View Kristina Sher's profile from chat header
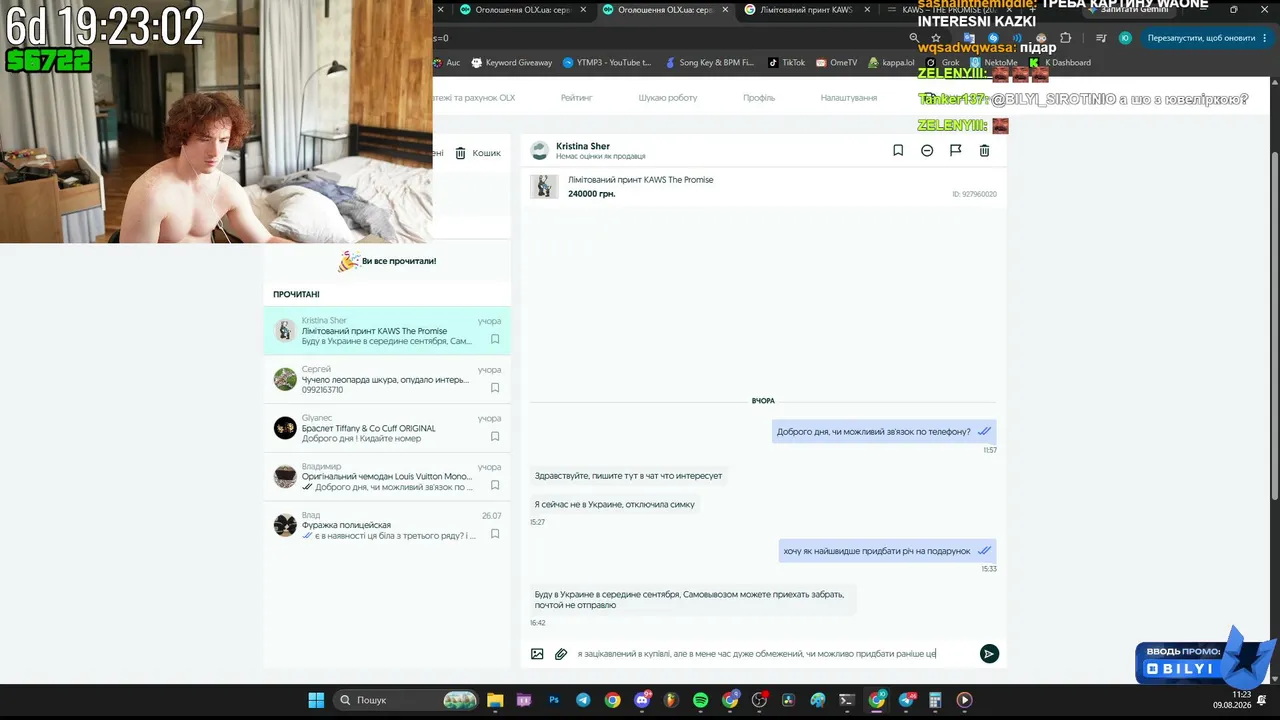 (x=583, y=146)
